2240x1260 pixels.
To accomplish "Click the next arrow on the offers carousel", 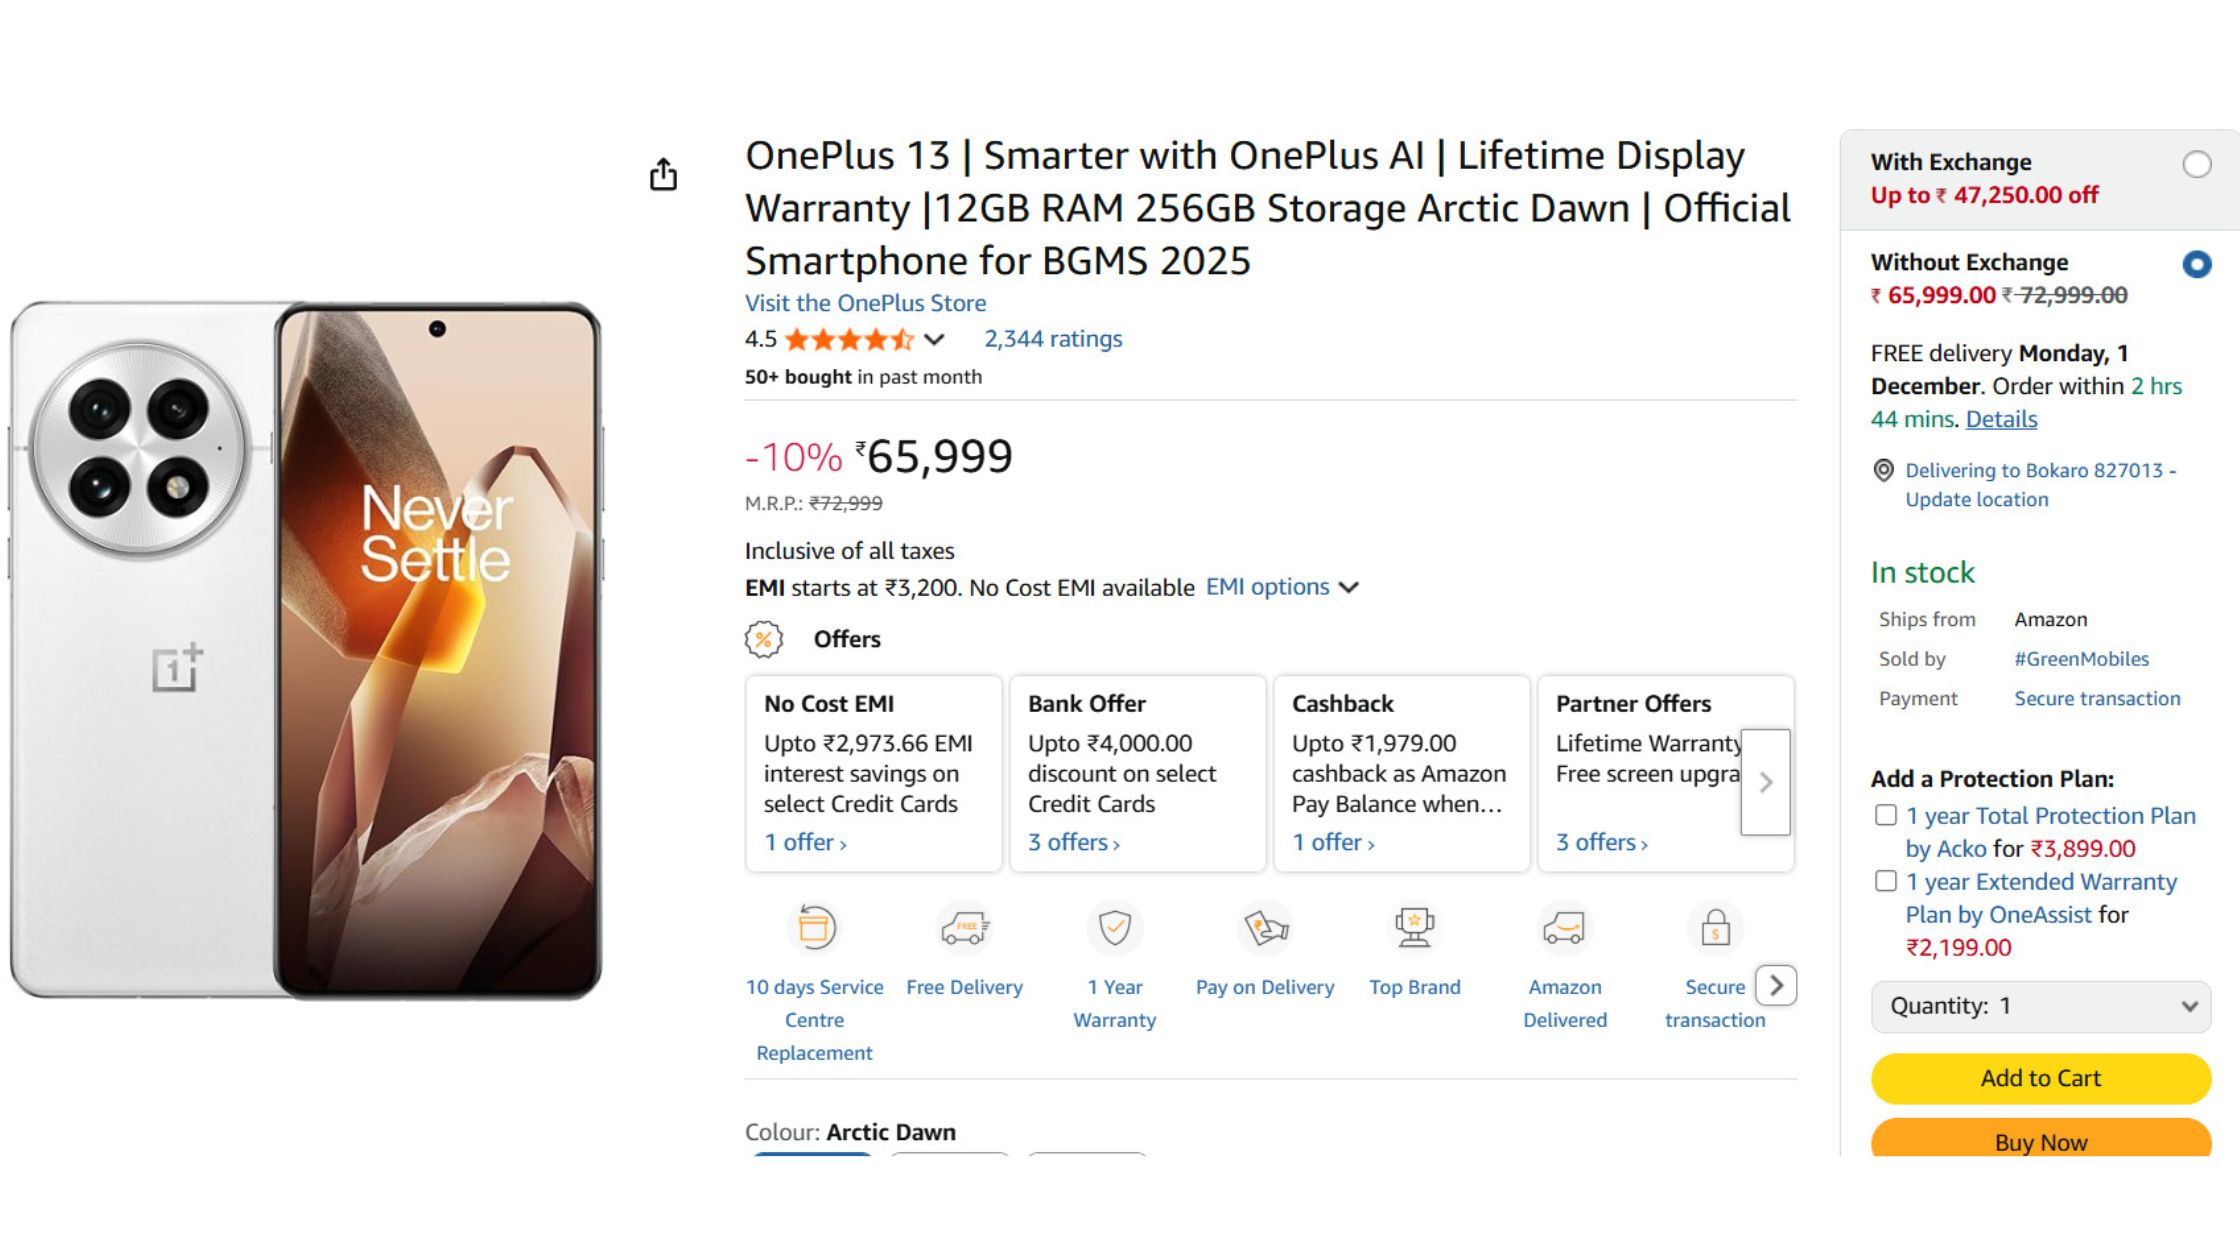I will point(1766,783).
